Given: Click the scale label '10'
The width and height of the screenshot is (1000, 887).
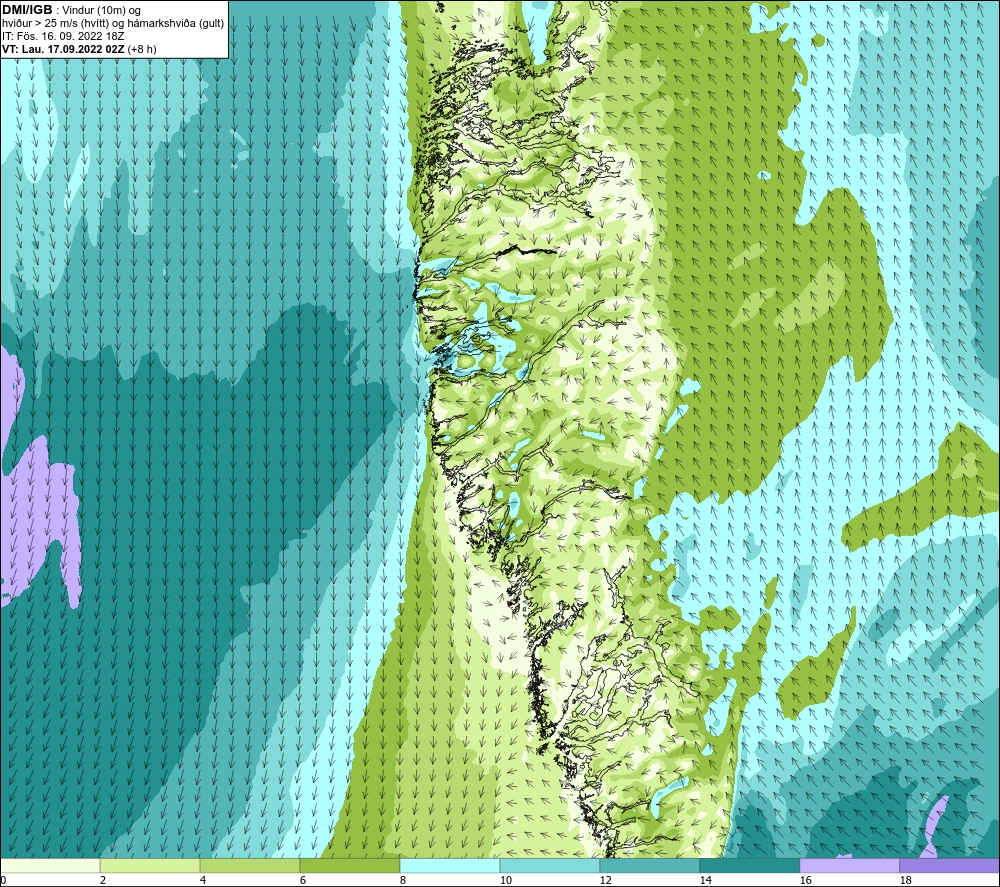Looking at the screenshot, I should pyautogui.click(x=506, y=881).
